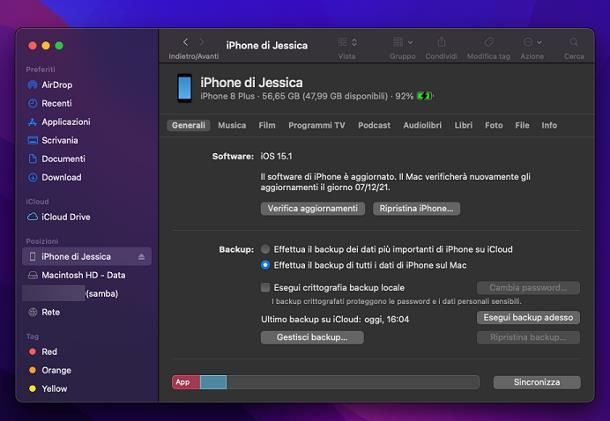
Task: Select iPhone di Jessica in sidebar
Action: tap(86, 257)
